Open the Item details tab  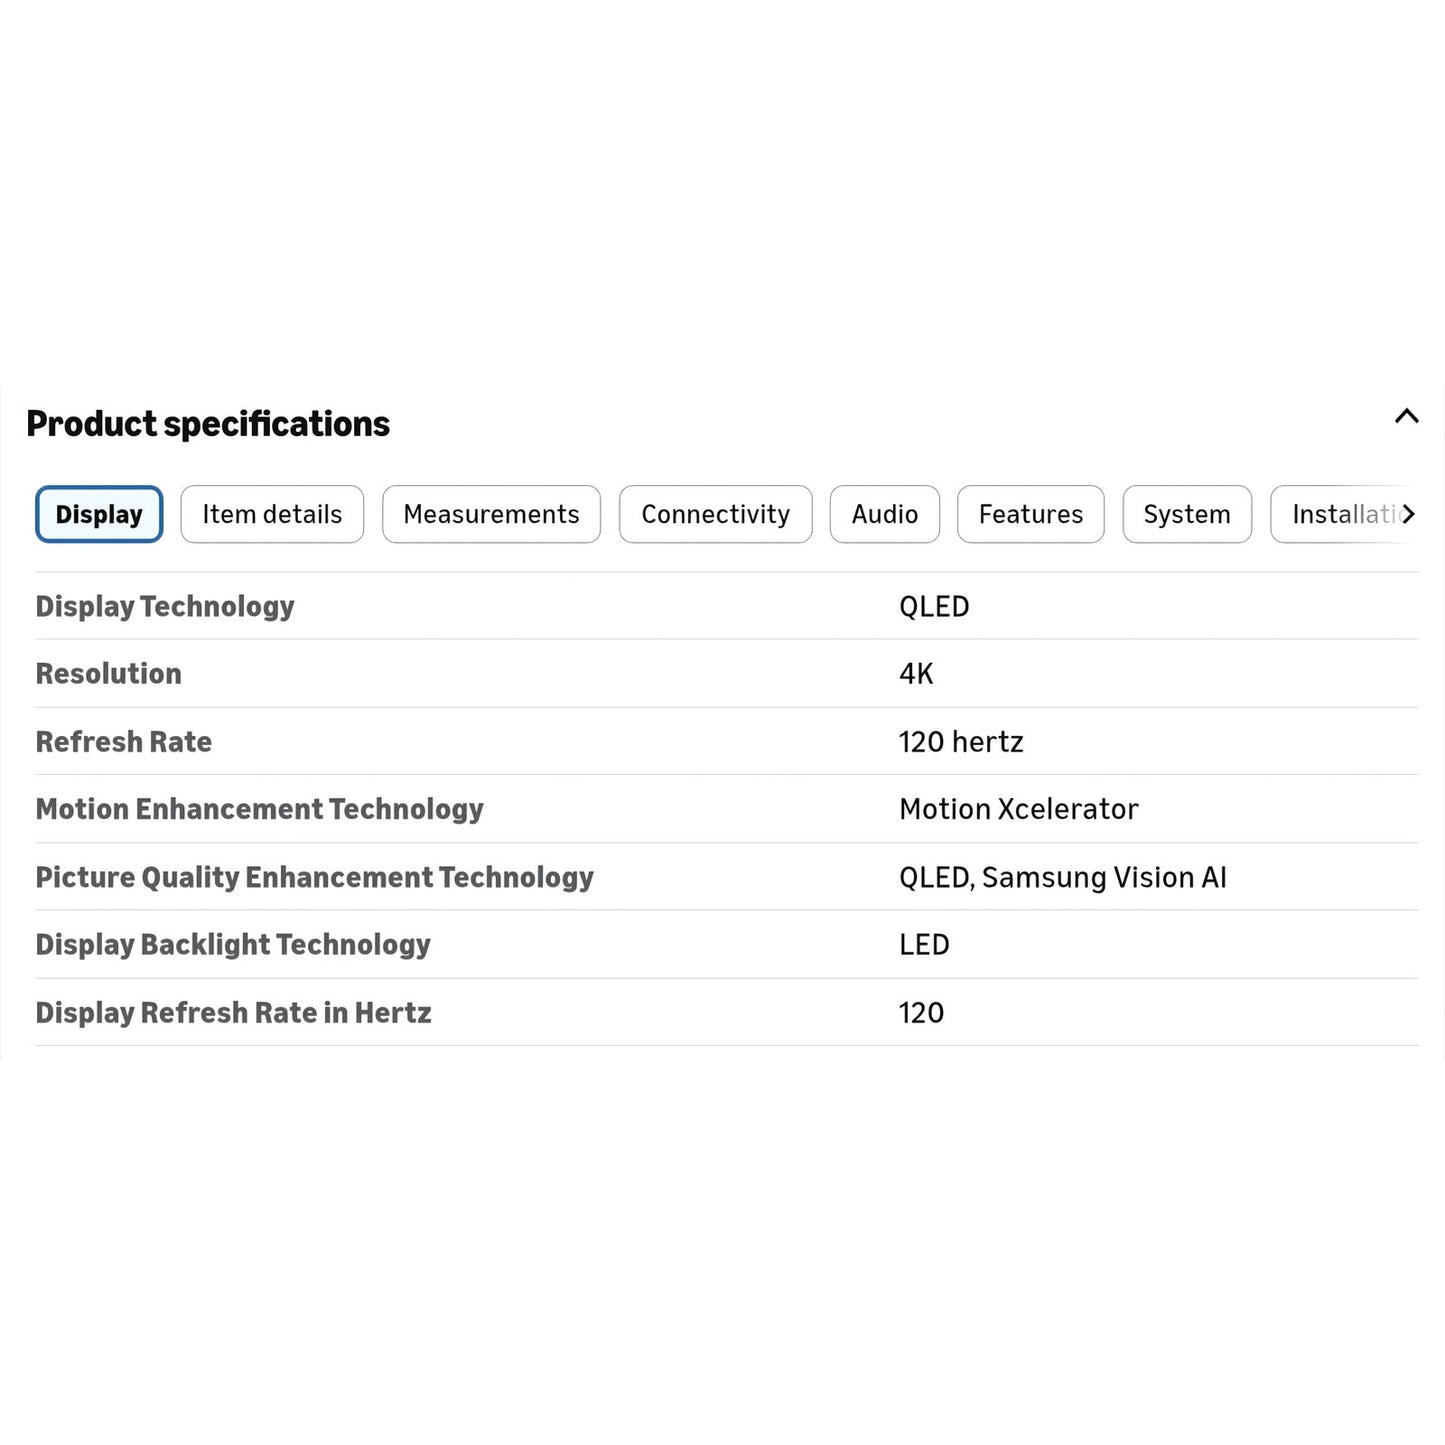point(272,514)
